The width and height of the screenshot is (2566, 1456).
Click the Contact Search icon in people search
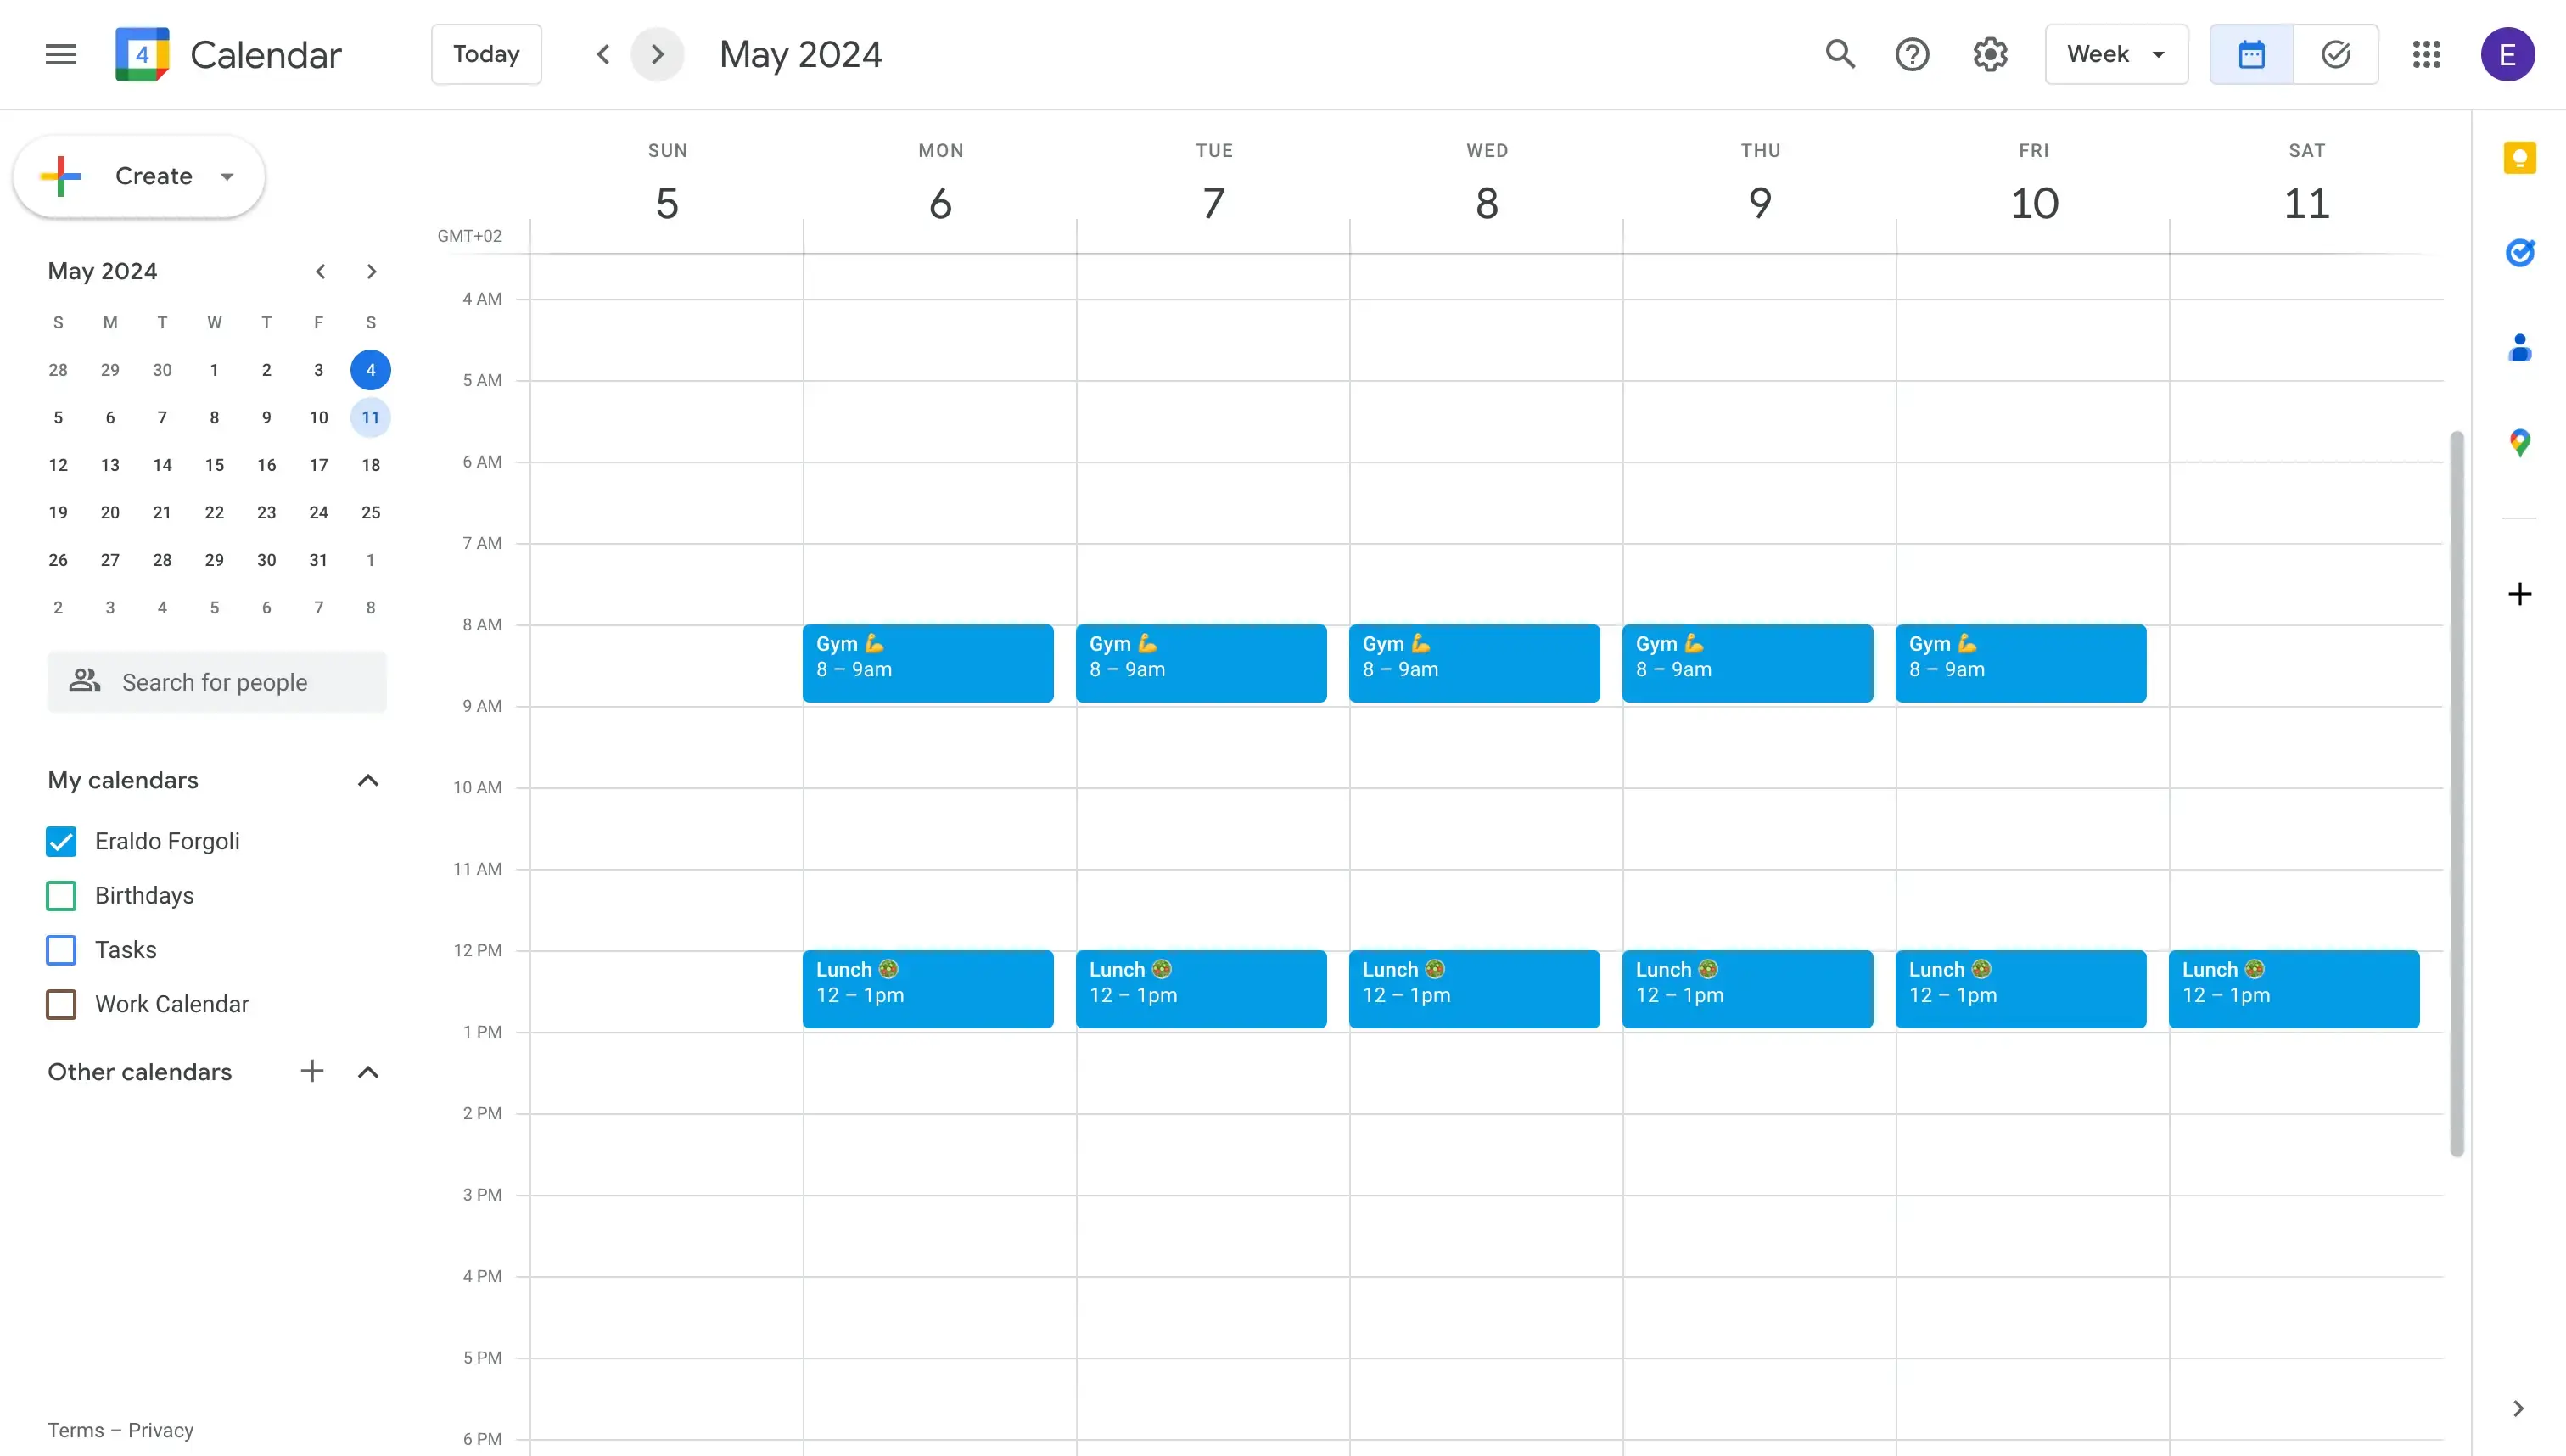coord(83,682)
